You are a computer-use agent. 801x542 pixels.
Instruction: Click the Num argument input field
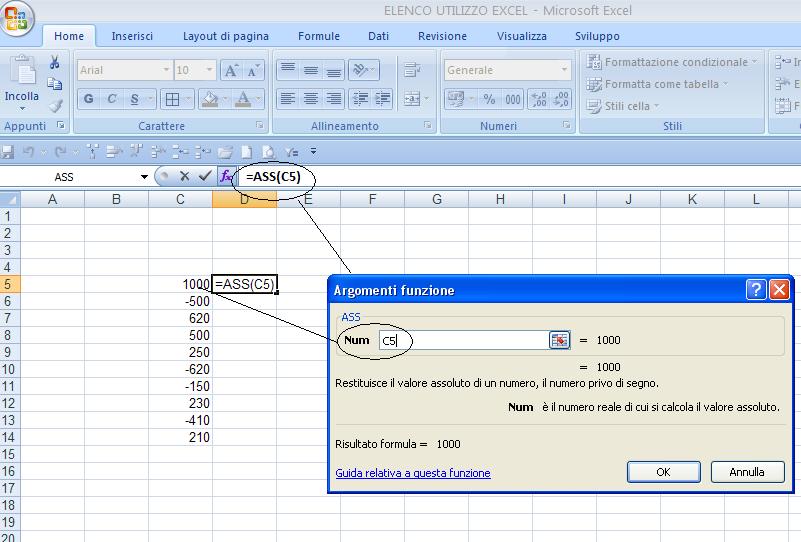point(464,340)
